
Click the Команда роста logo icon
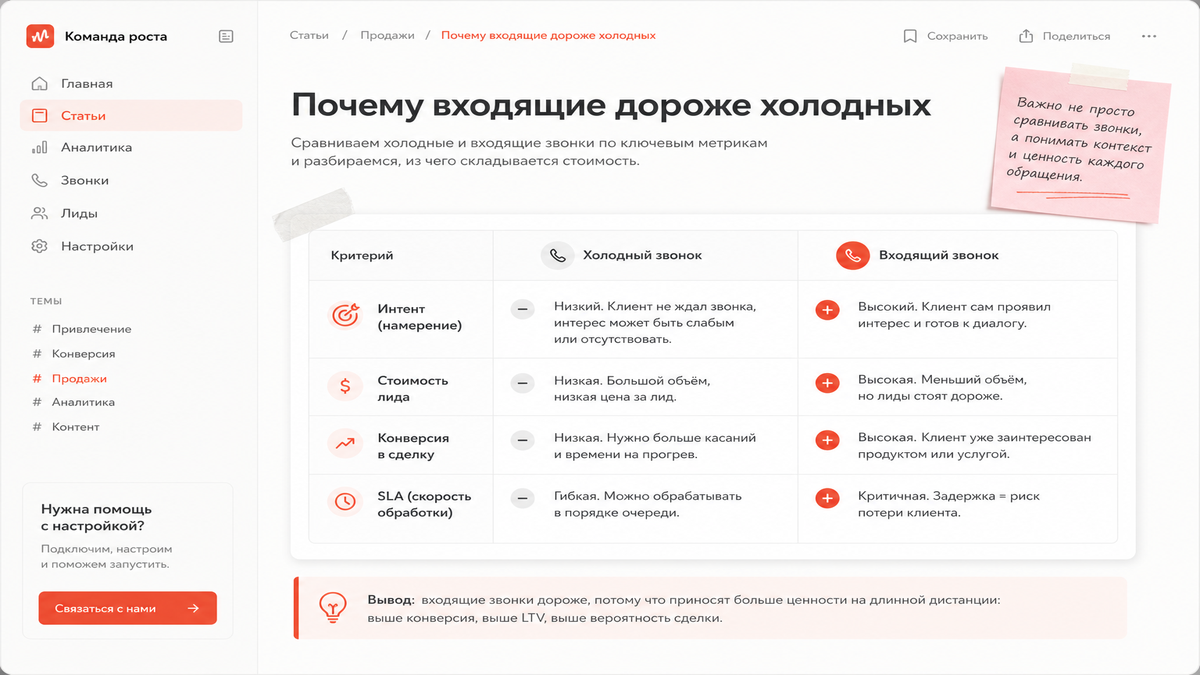(x=40, y=36)
